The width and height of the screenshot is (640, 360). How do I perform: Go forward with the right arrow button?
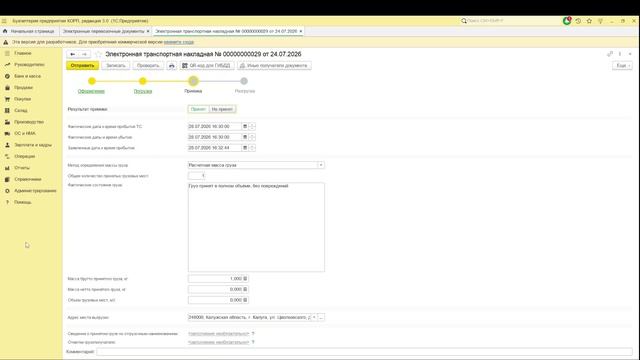click(x=84, y=54)
